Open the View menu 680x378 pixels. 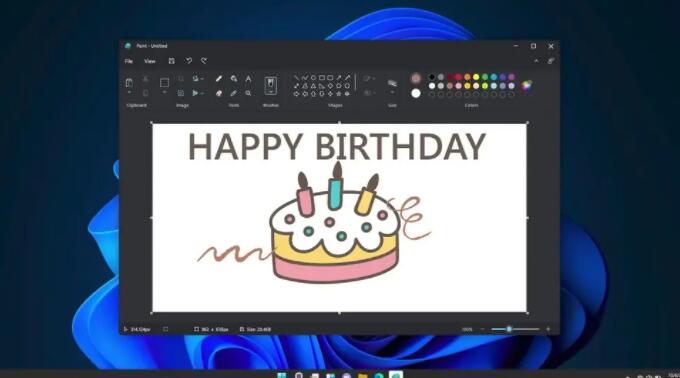150,61
